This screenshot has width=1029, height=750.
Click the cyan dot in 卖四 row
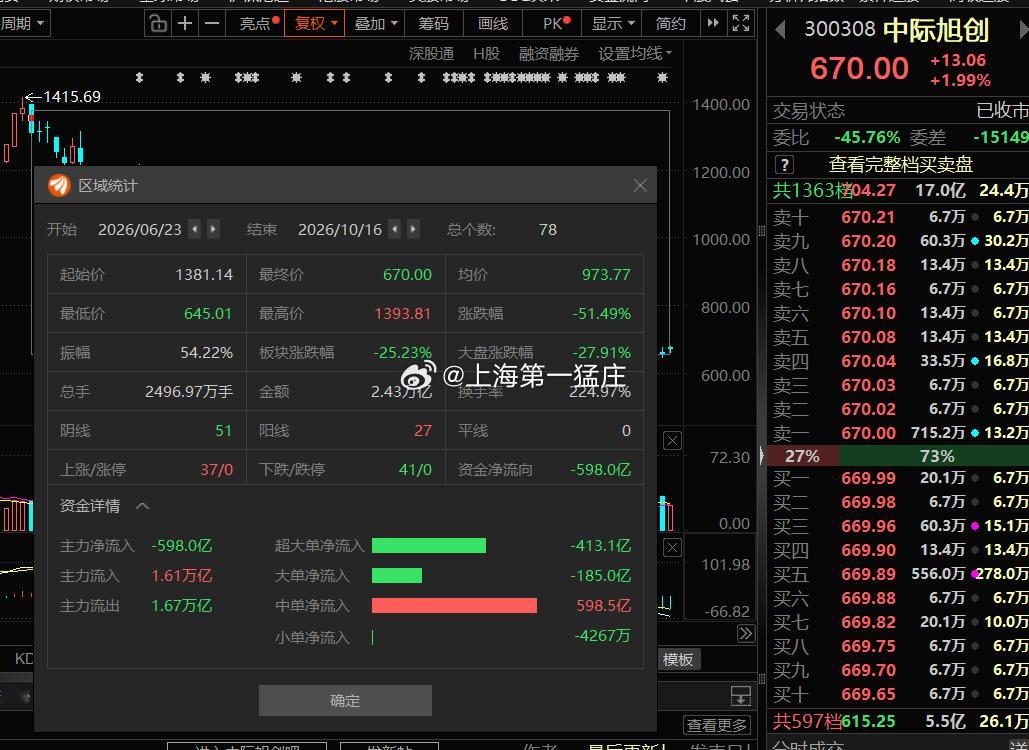[975, 361]
